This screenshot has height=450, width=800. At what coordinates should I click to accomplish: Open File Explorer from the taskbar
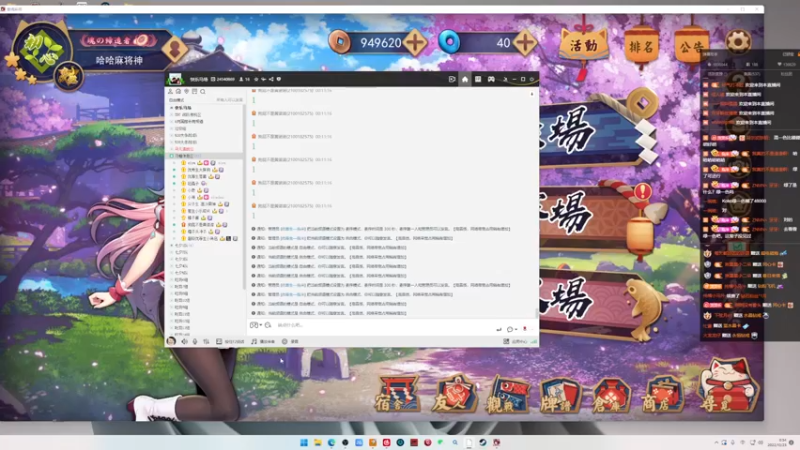[317, 442]
